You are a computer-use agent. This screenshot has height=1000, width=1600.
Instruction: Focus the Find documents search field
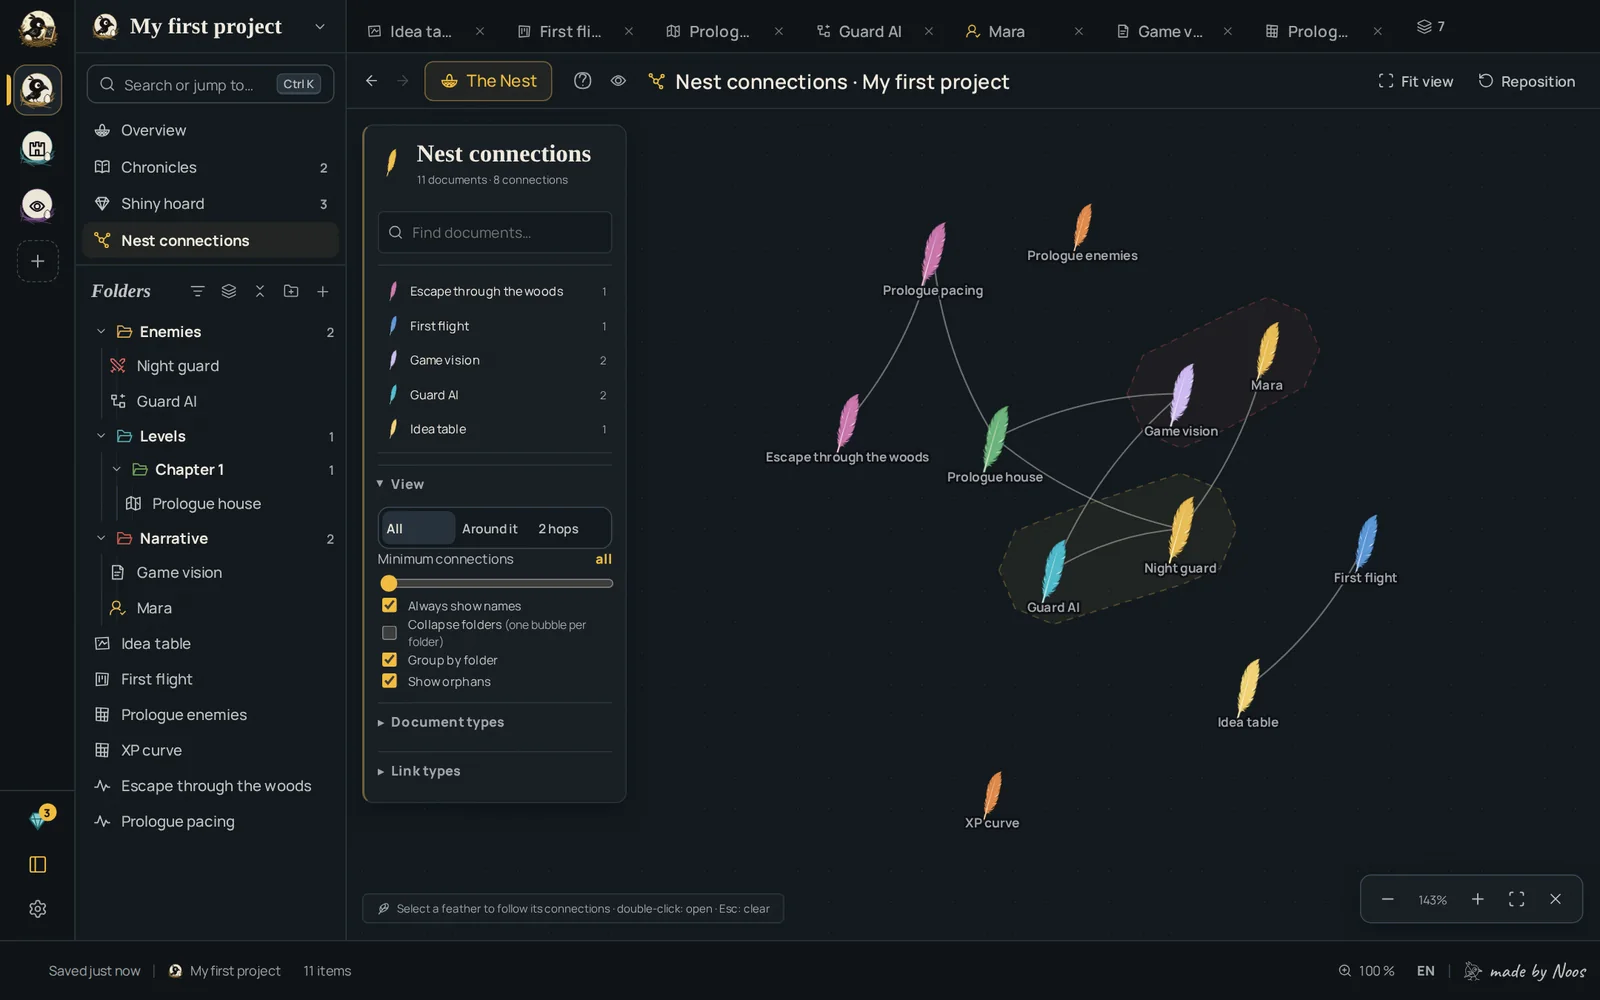494,232
